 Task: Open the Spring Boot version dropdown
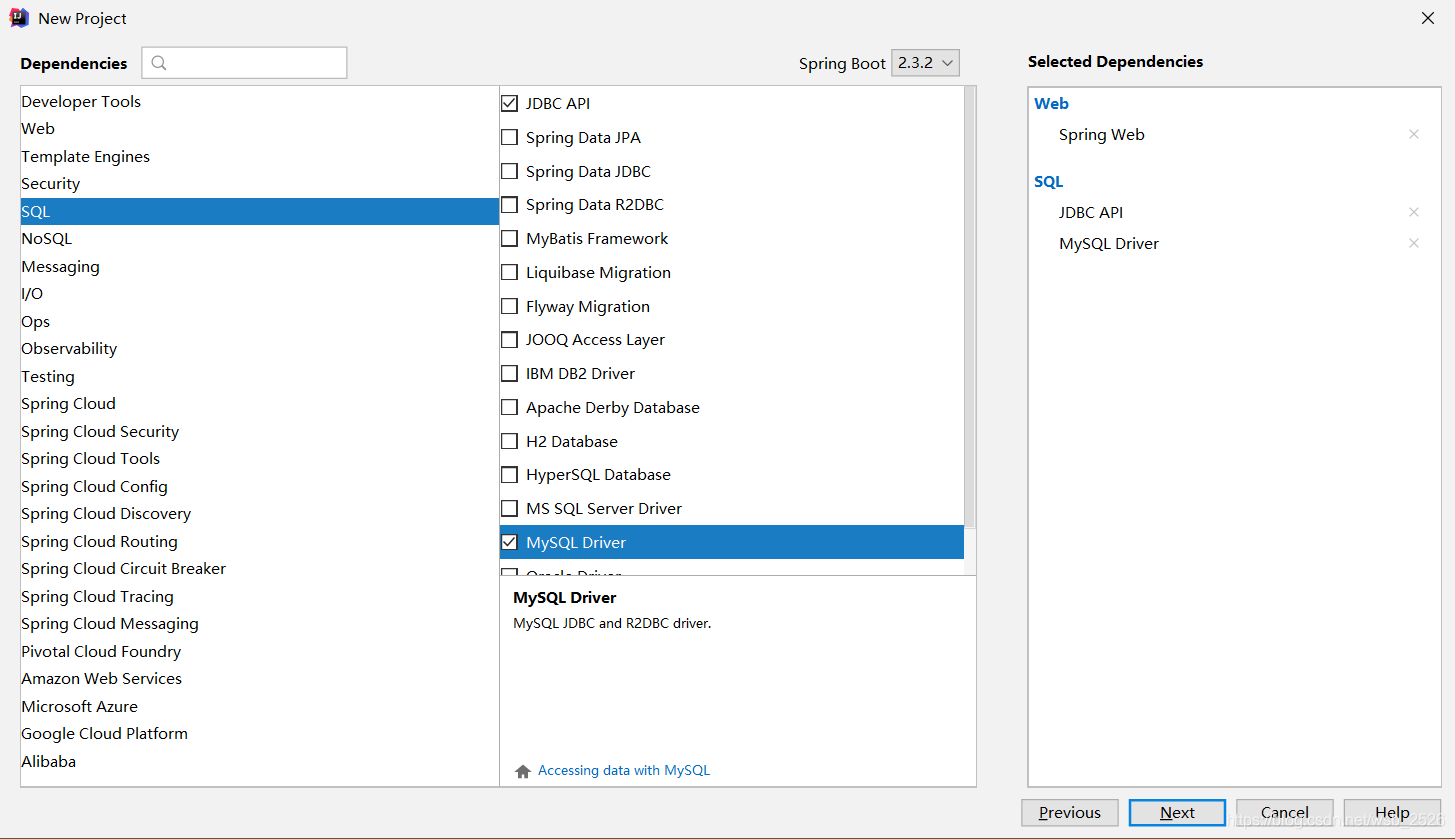(925, 63)
